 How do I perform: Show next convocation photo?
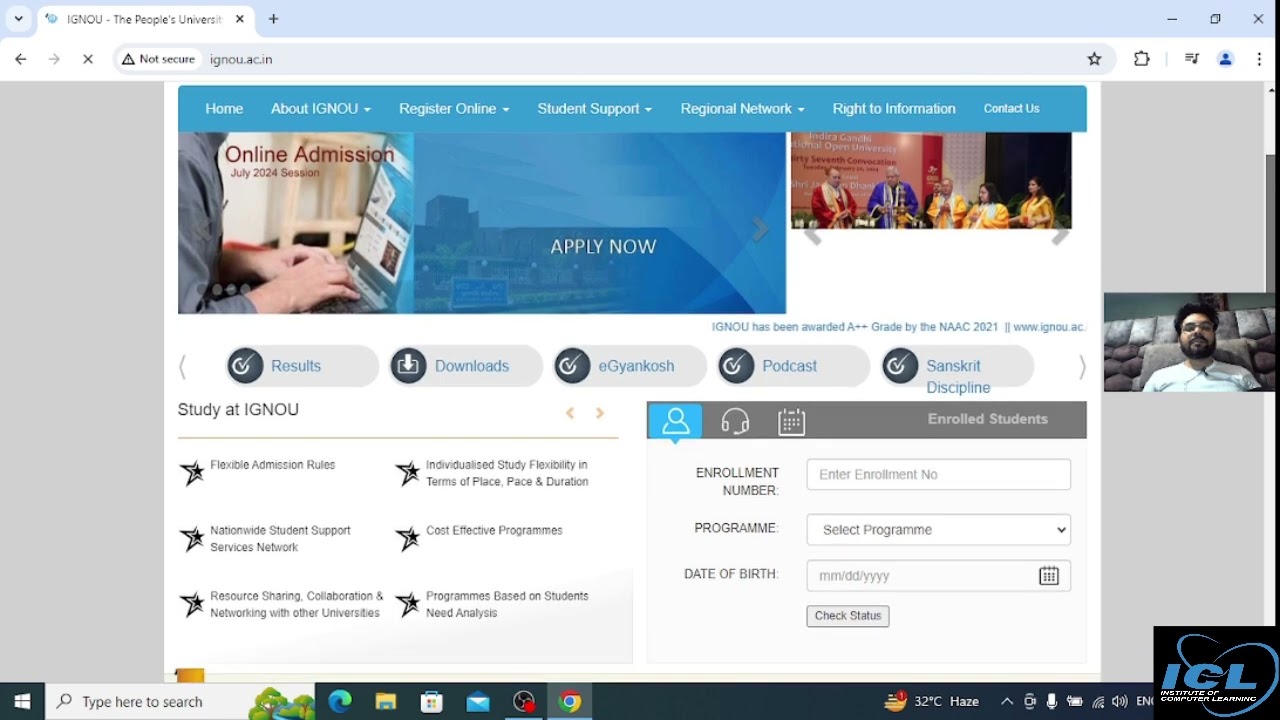[1060, 236]
